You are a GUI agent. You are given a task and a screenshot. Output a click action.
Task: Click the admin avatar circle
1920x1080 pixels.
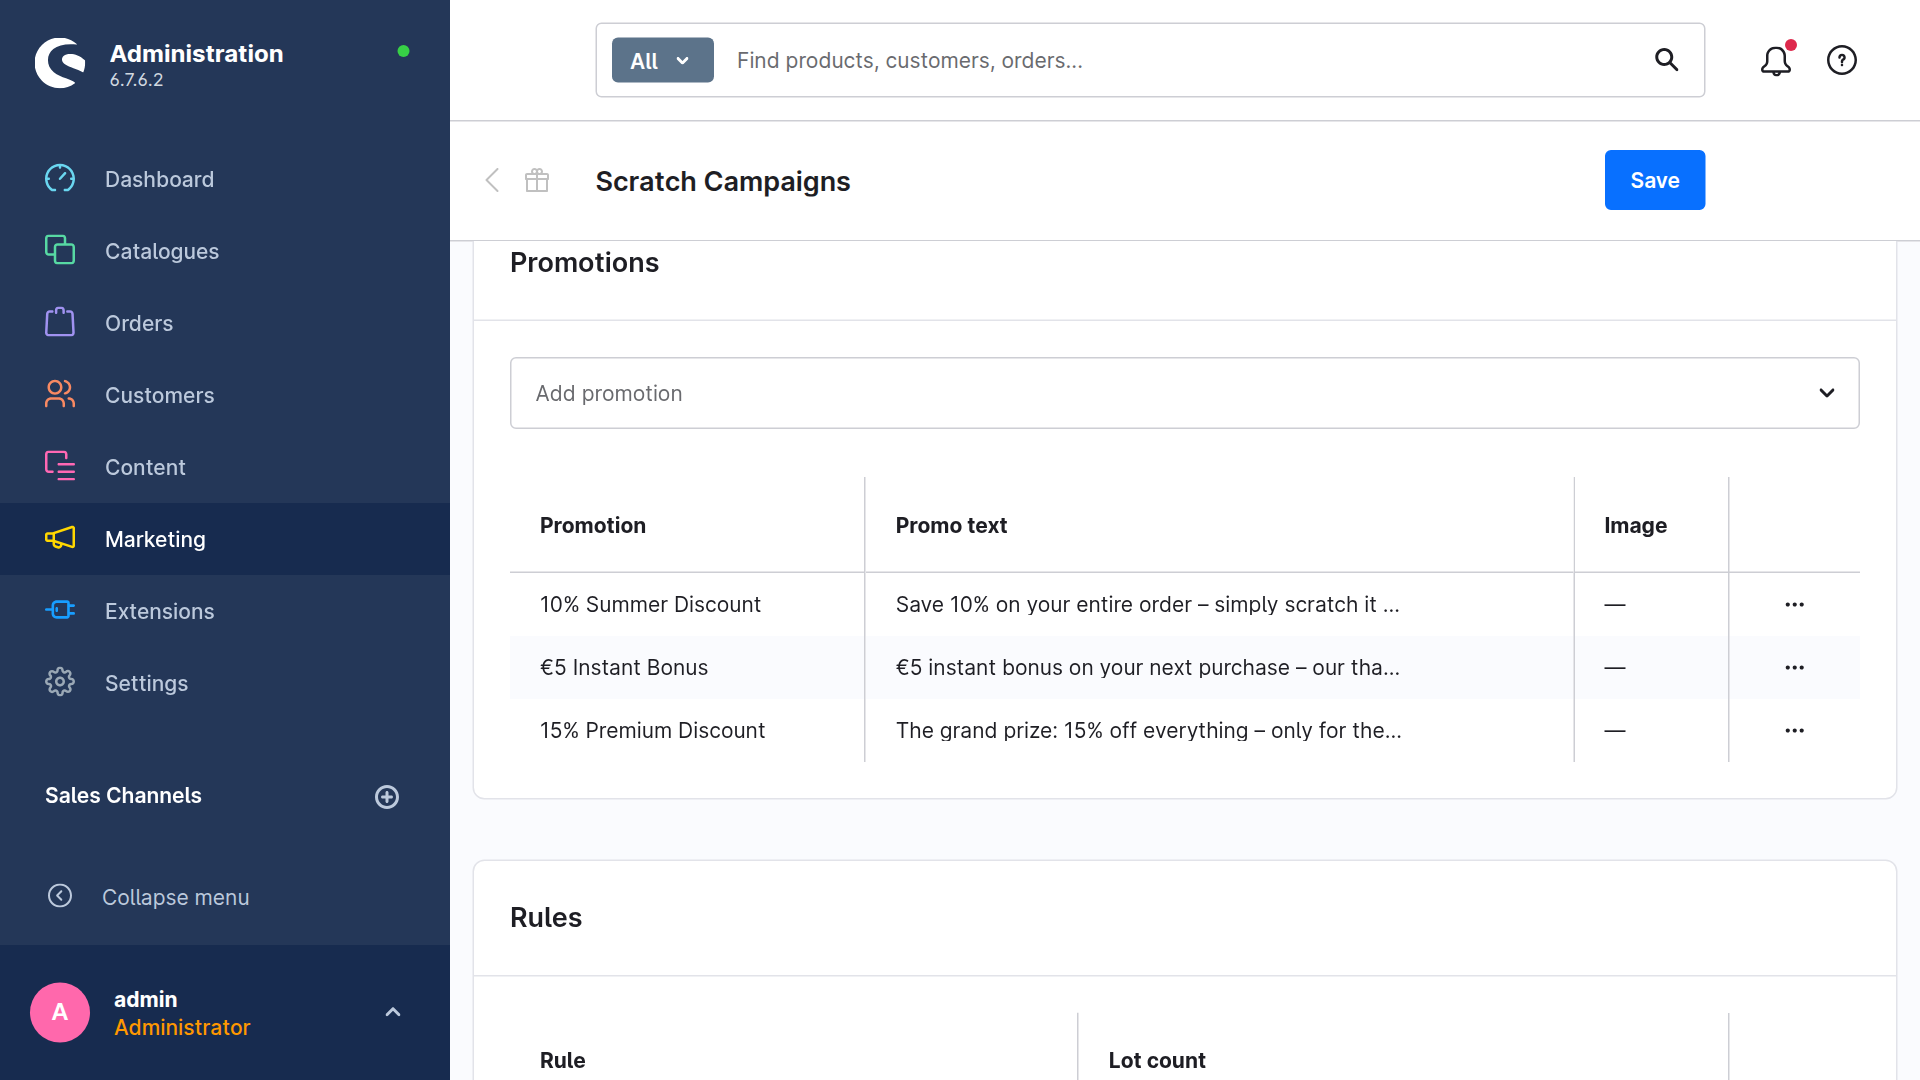point(60,1012)
